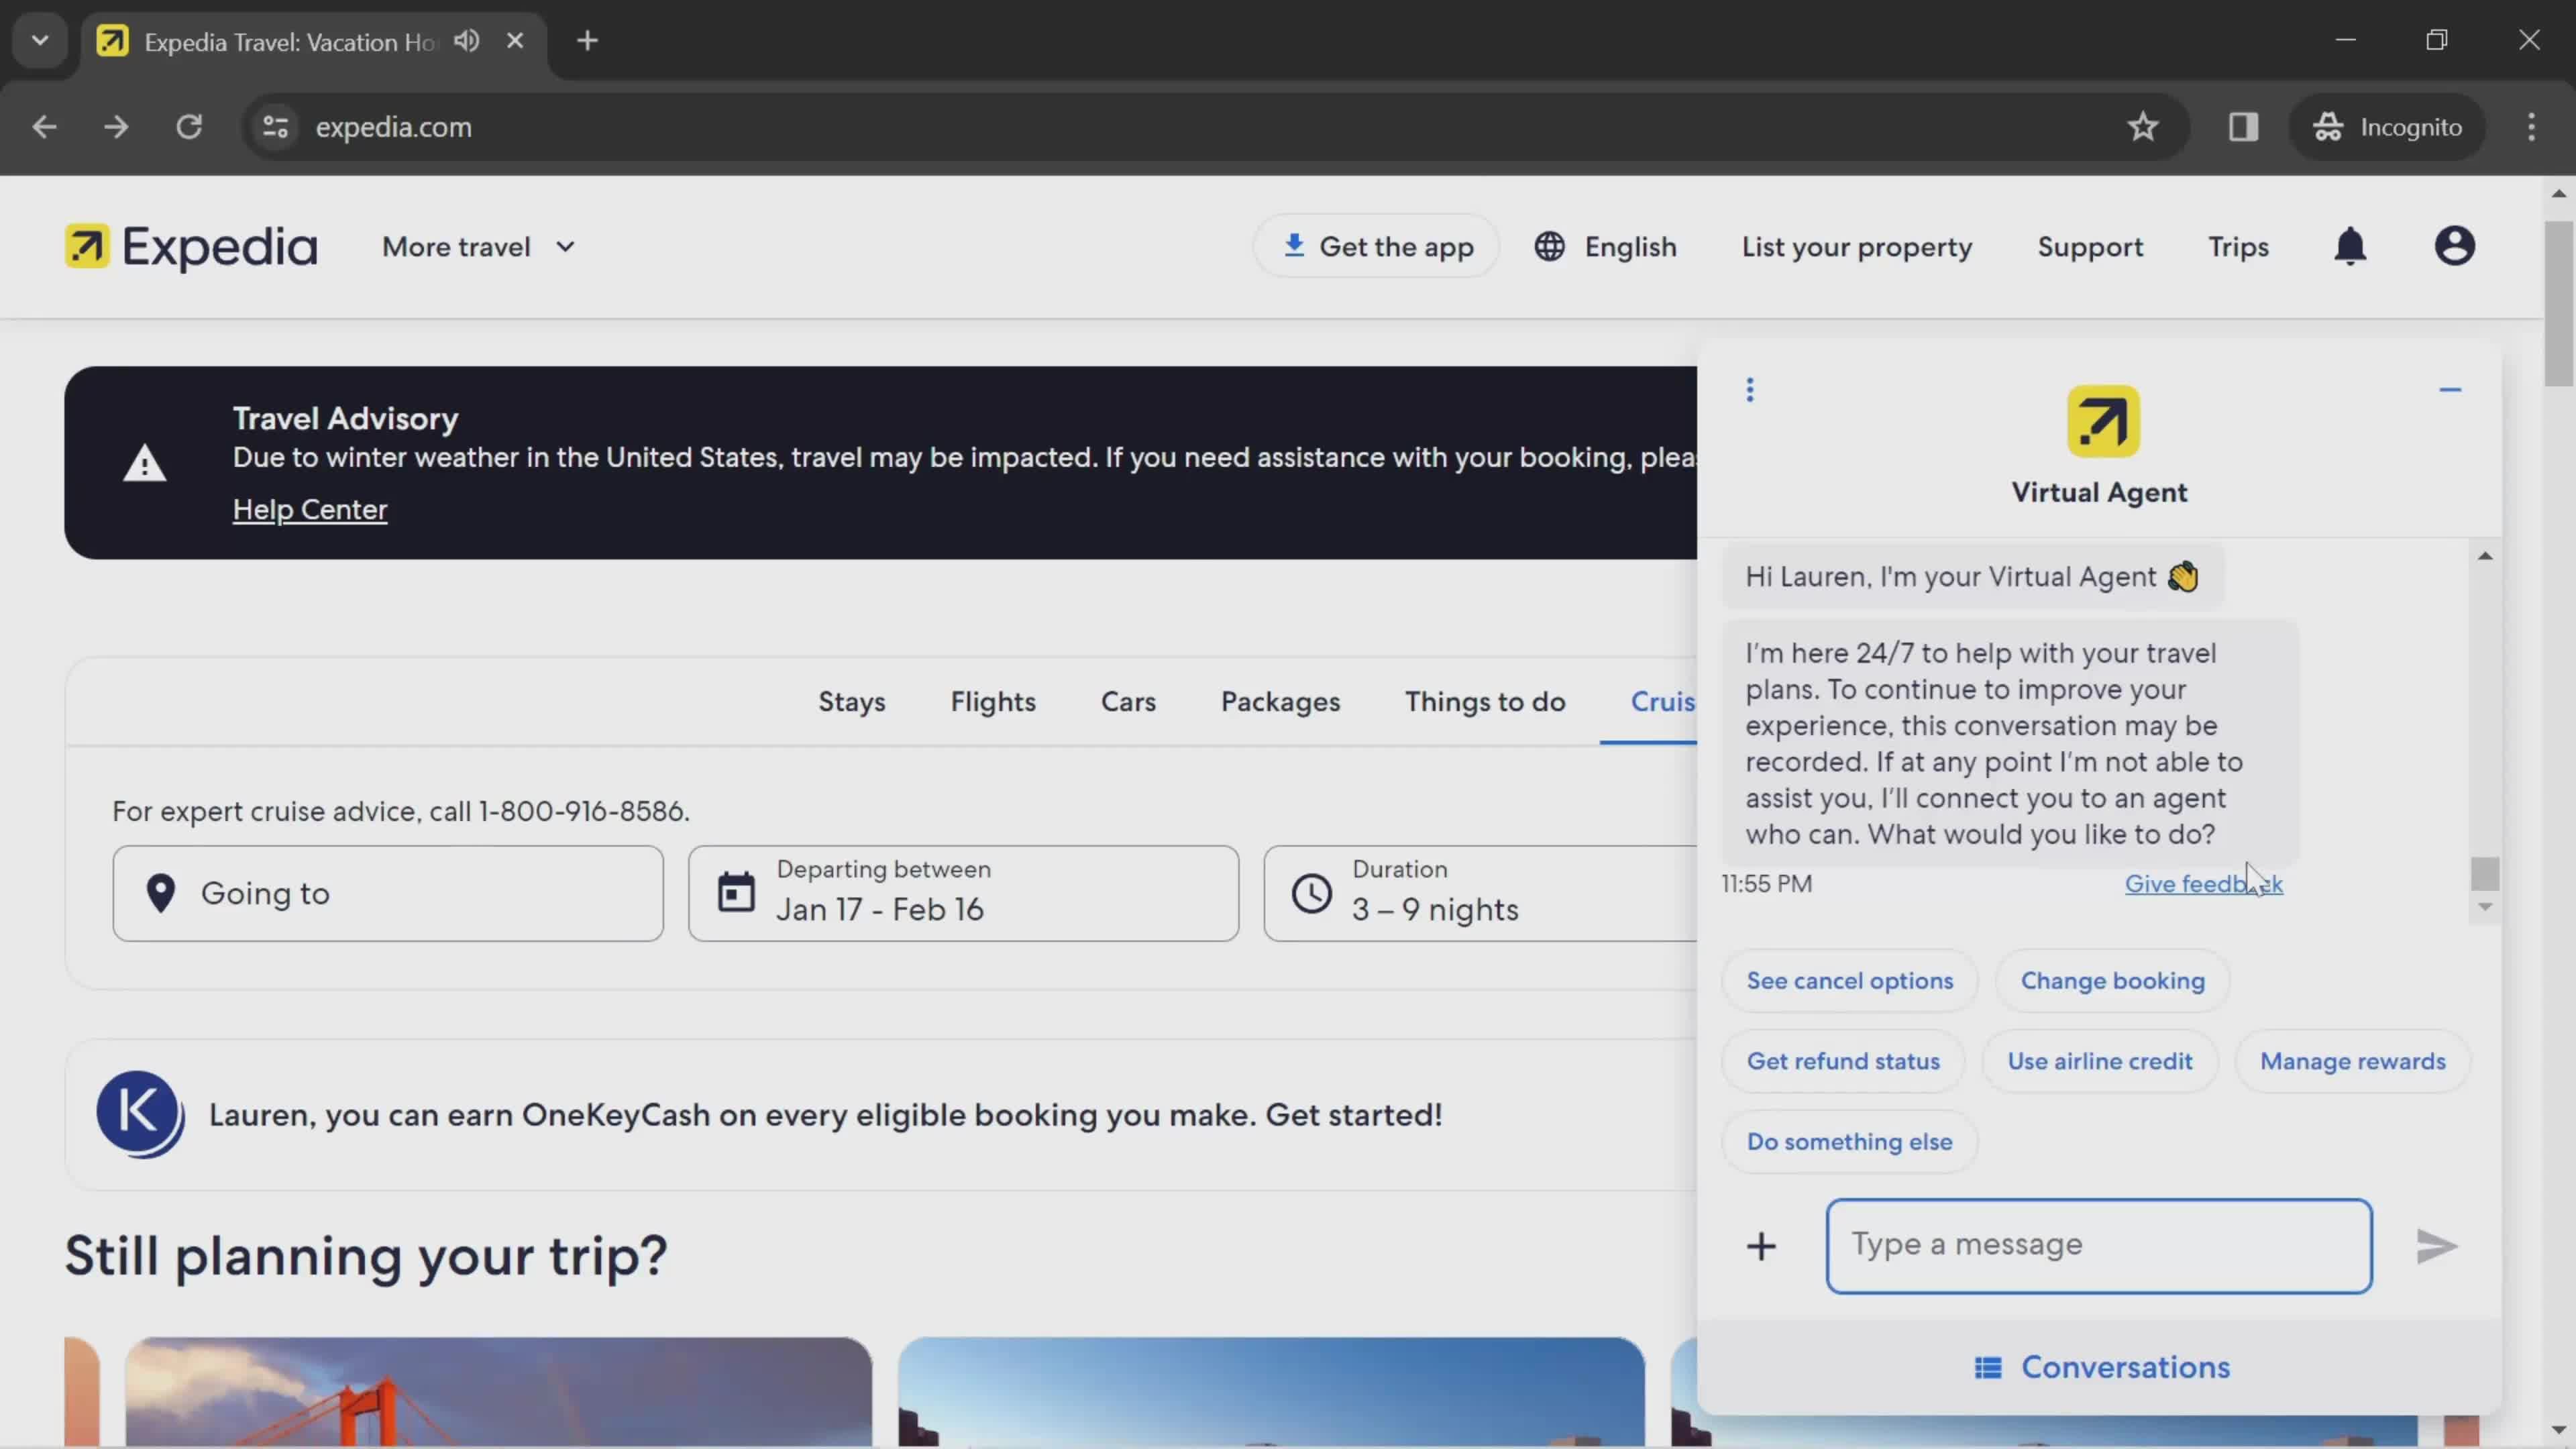
Task: Click the middle blue trip card image
Action: coord(1271,1391)
